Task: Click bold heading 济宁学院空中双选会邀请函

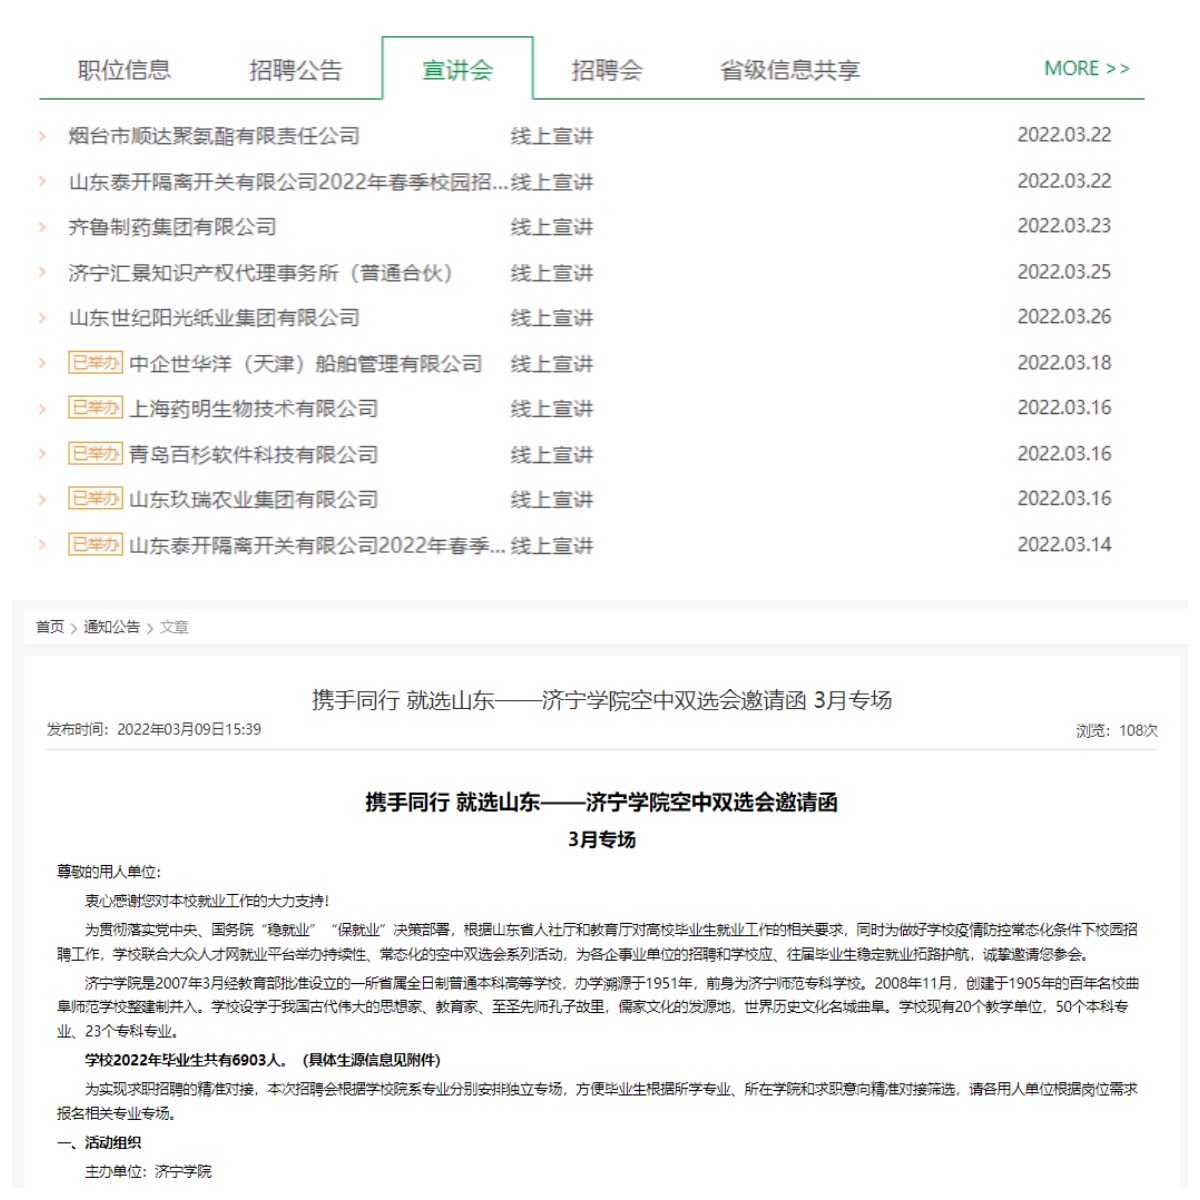Action: [x=601, y=802]
